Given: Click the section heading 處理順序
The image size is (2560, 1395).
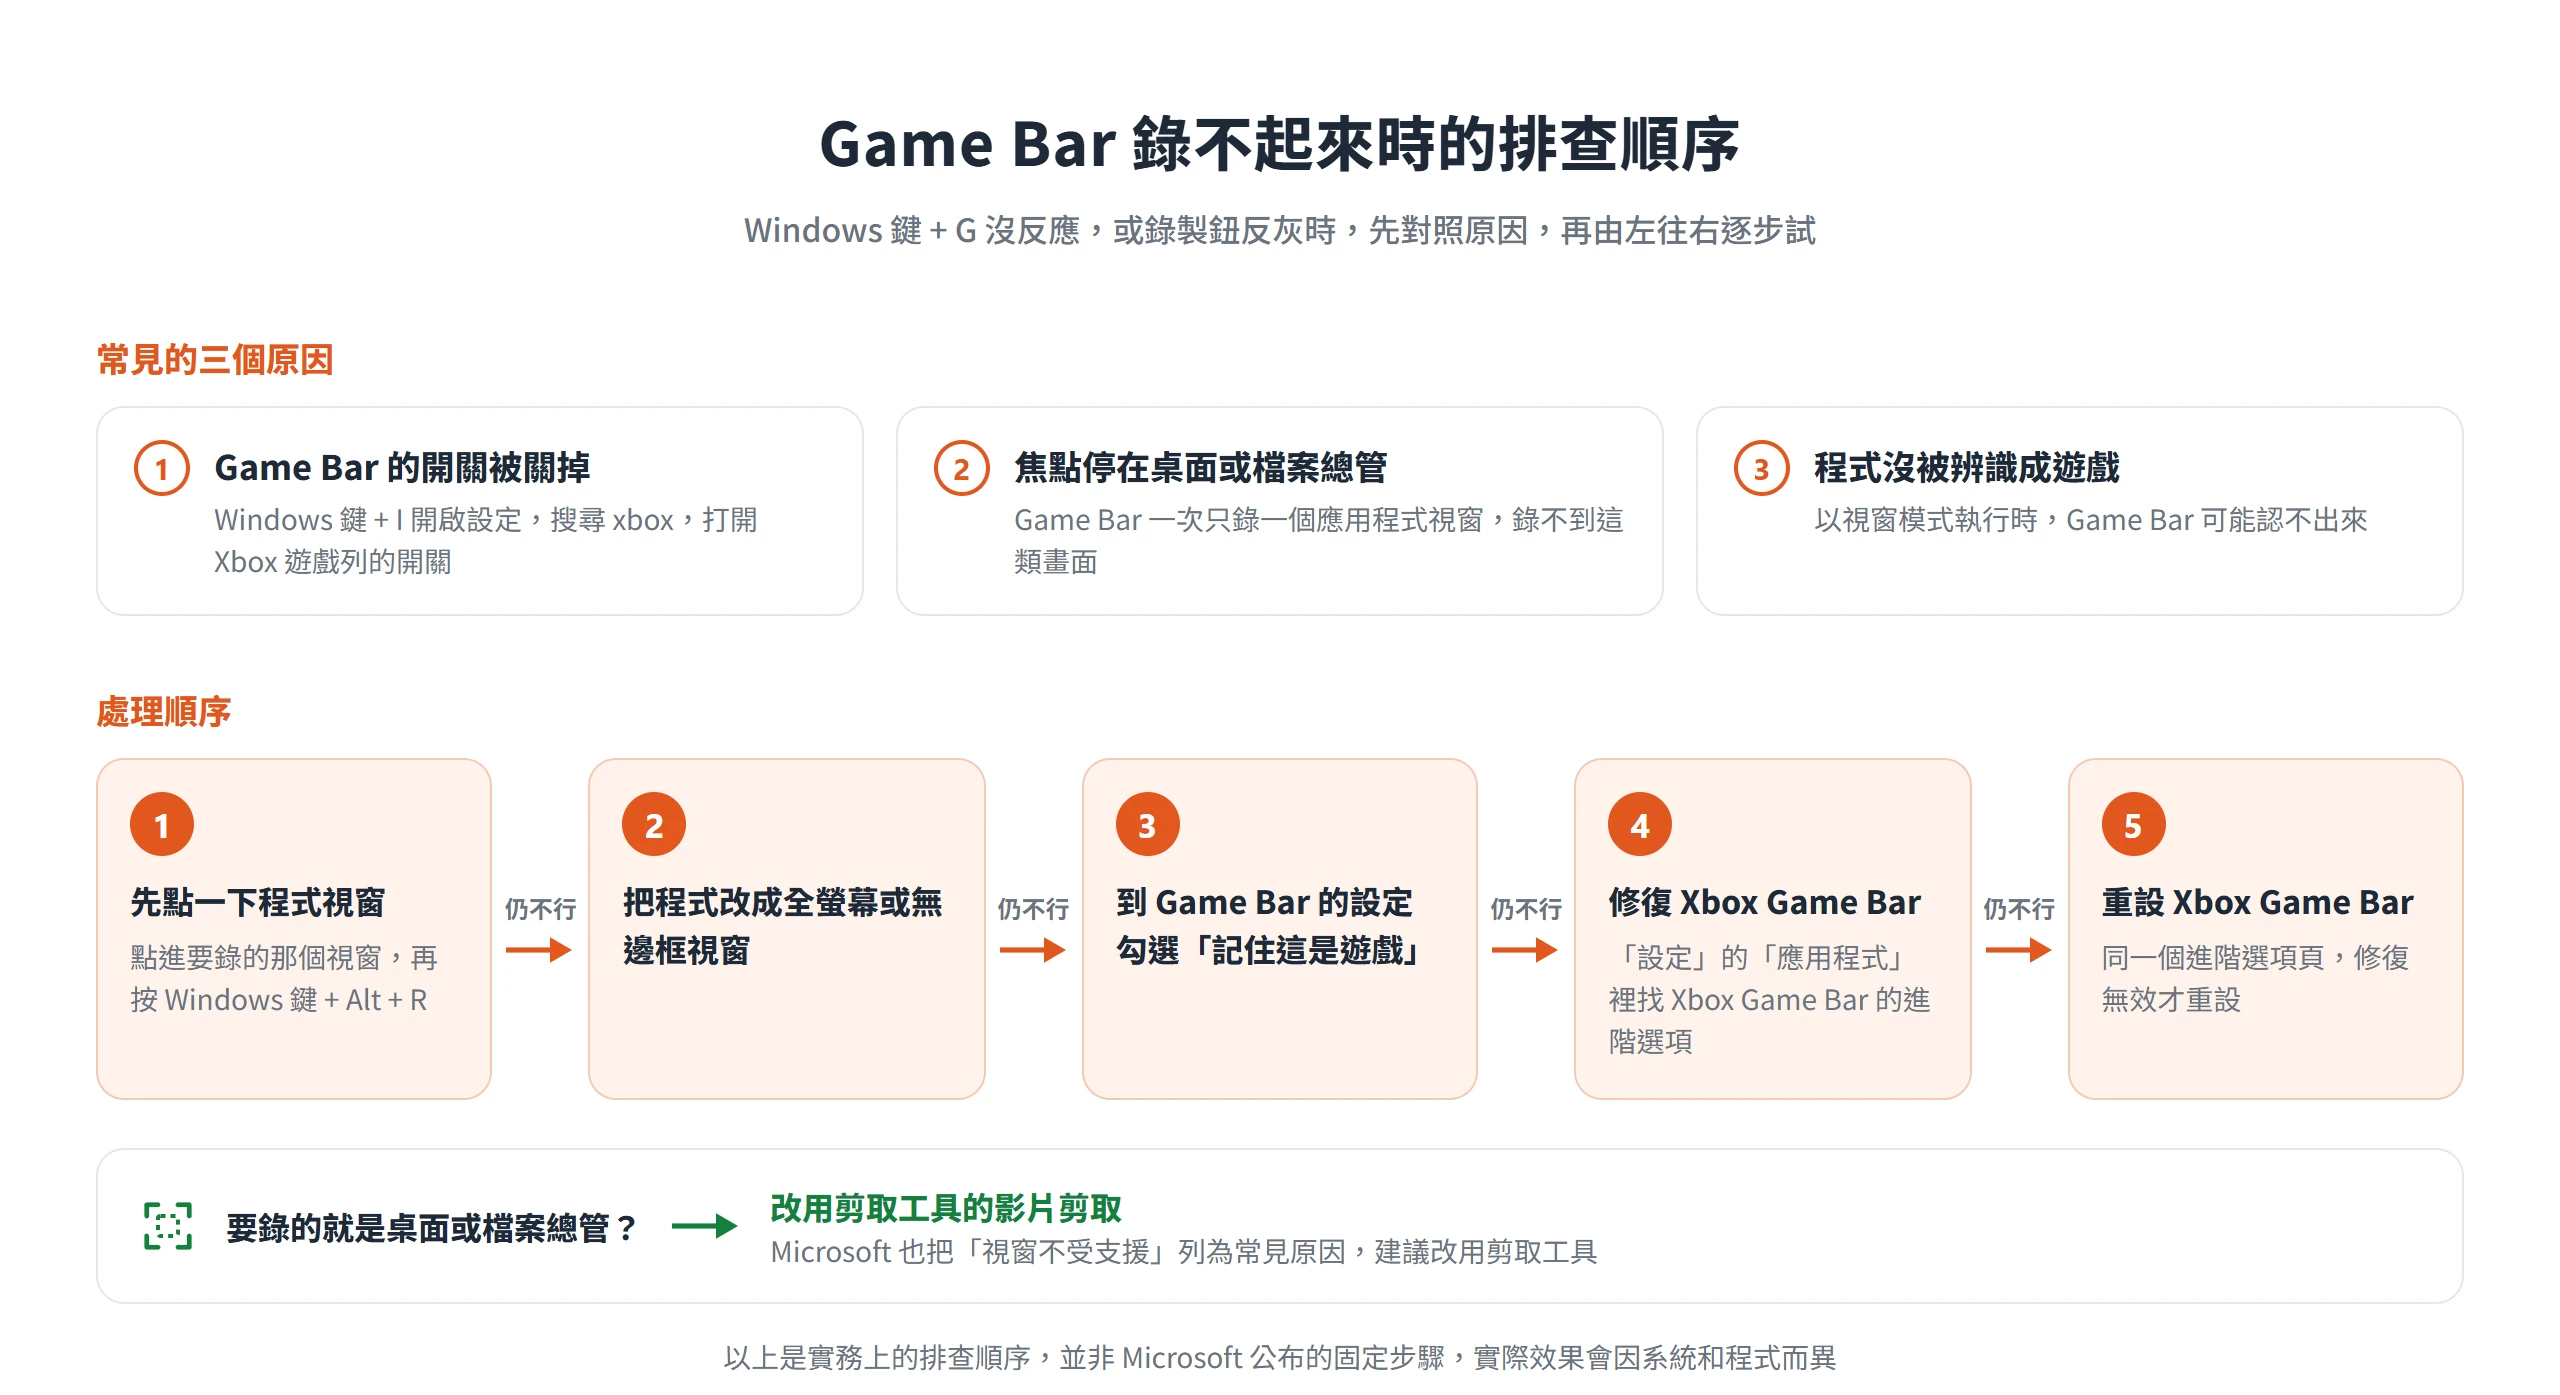Looking at the screenshot, I should (164, 711).
